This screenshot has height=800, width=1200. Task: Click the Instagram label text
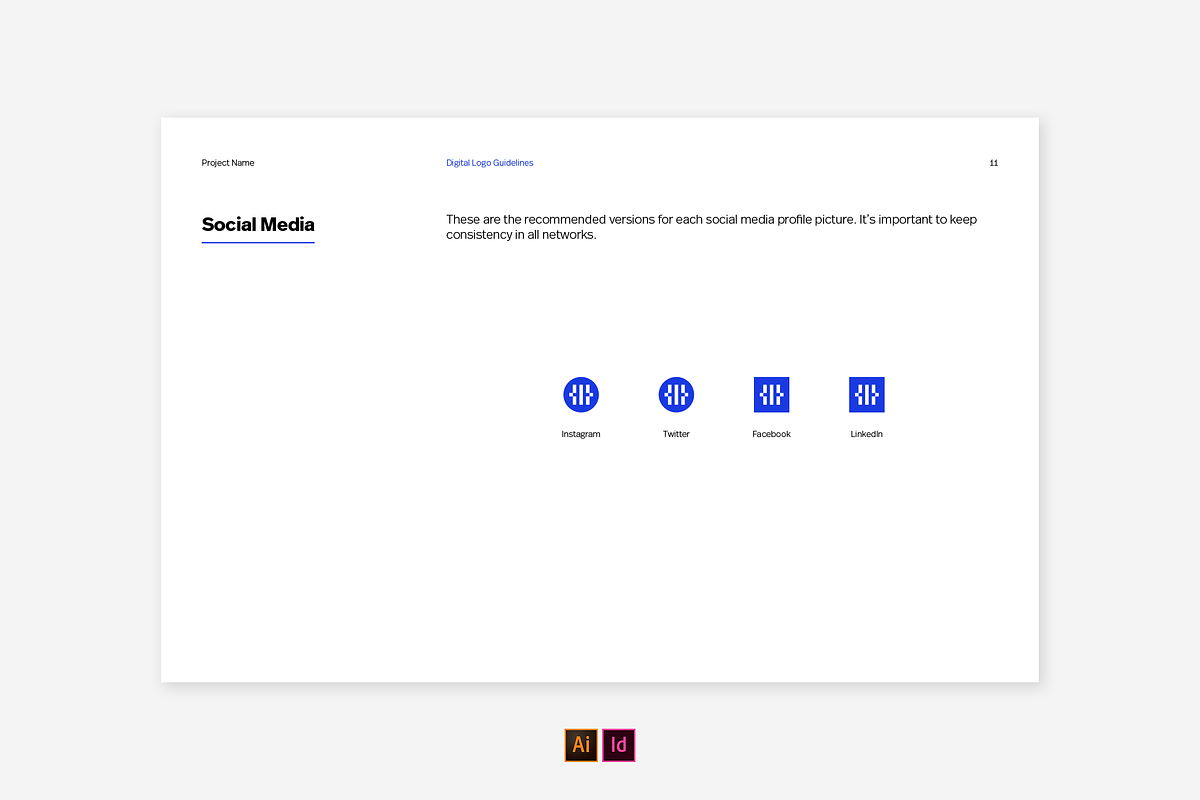point(580,434)
